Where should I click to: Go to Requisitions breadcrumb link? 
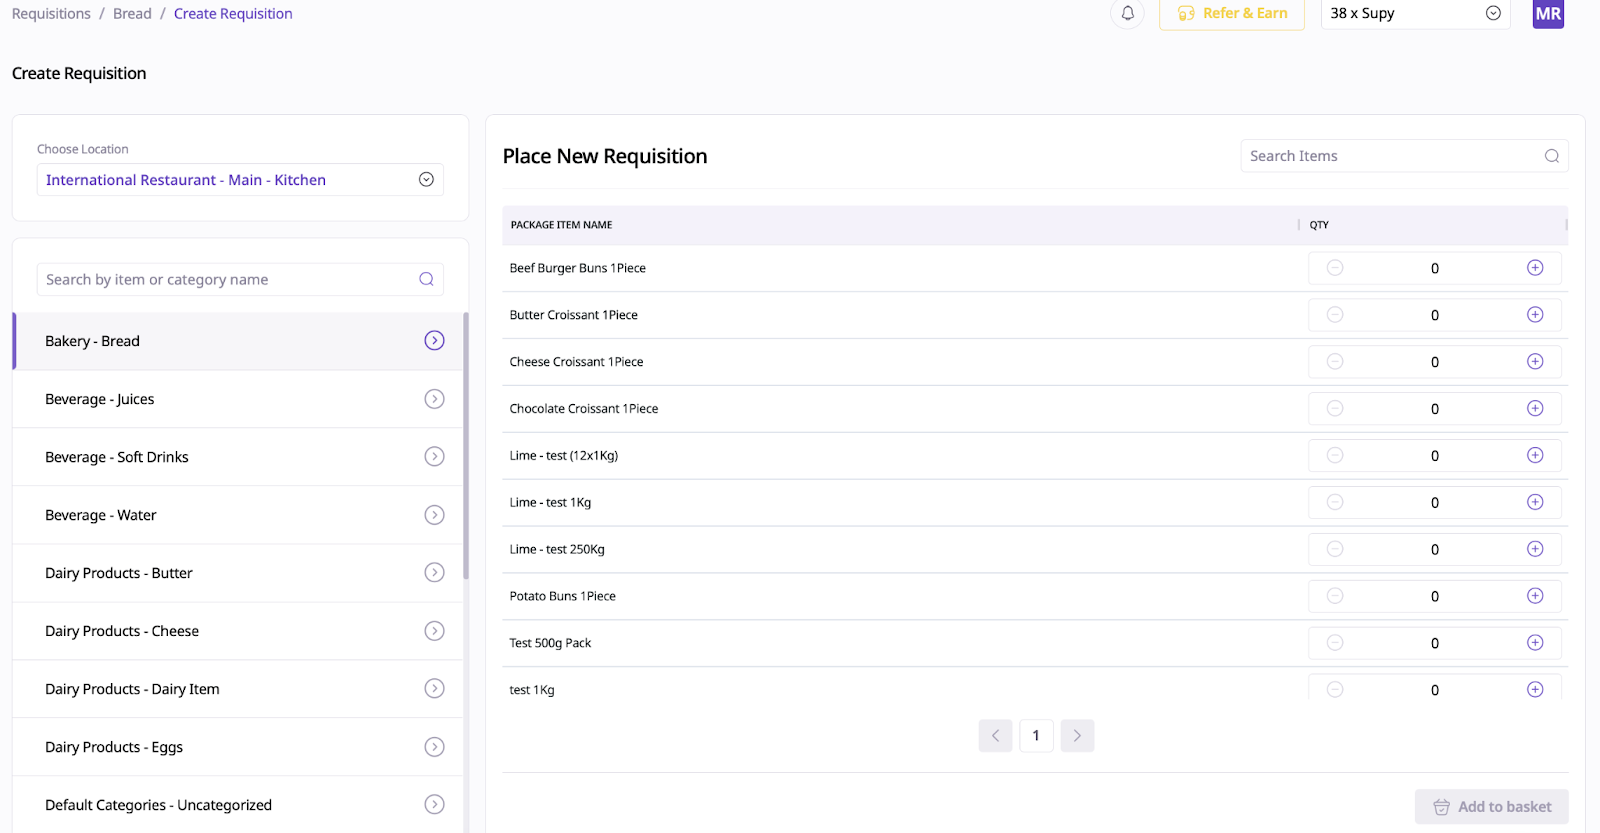(x=51, y=14)
